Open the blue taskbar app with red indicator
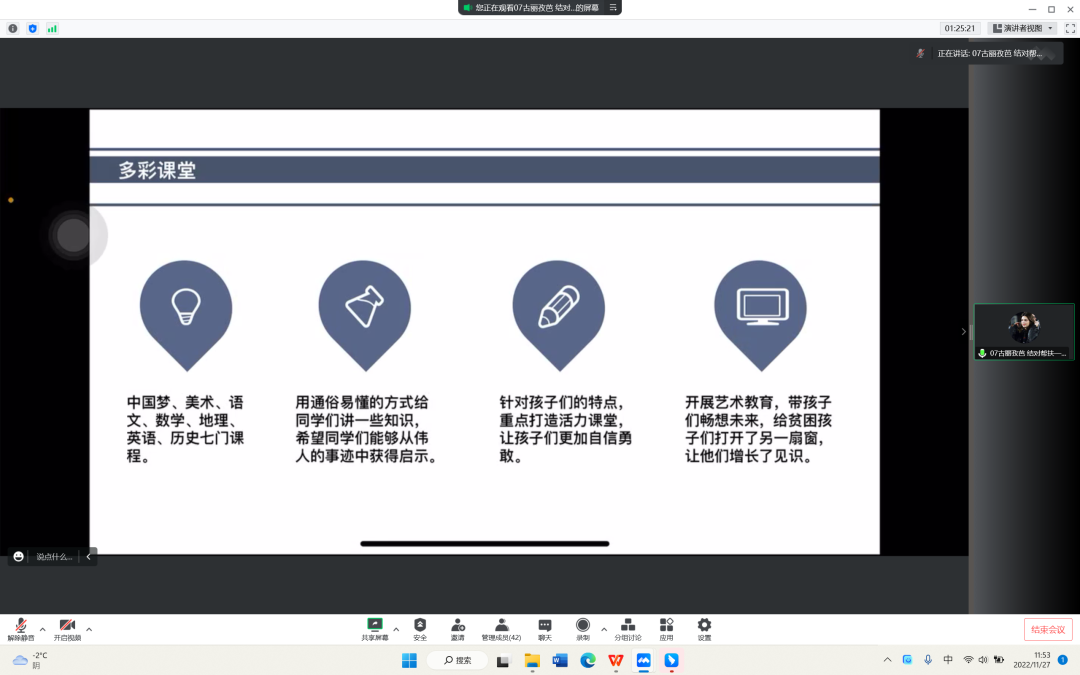Viewport: 1080px width, 675px height. coord(672,661)
